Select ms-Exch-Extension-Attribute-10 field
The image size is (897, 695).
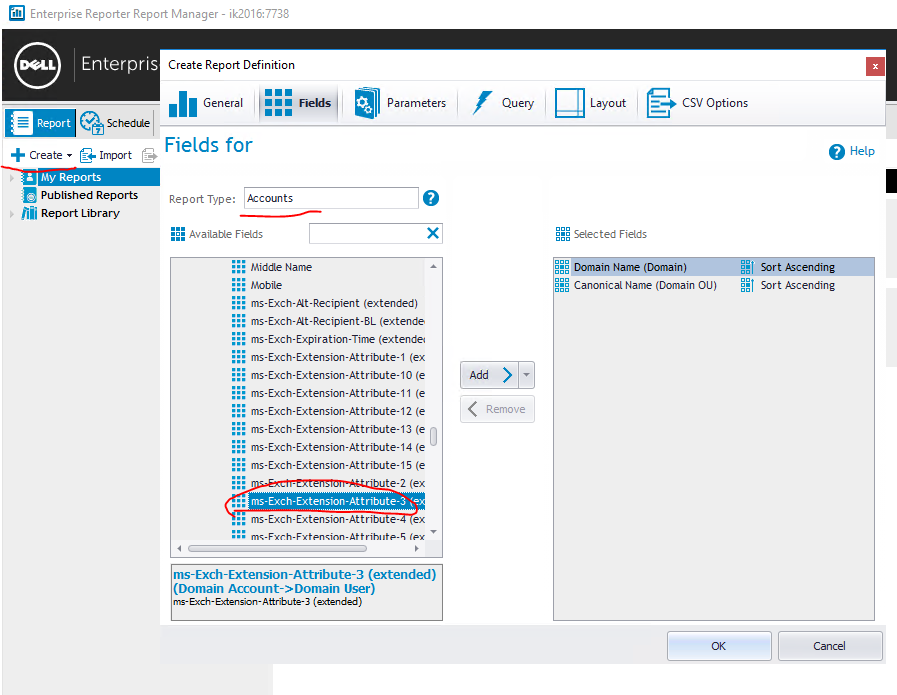tap(338, 375)
